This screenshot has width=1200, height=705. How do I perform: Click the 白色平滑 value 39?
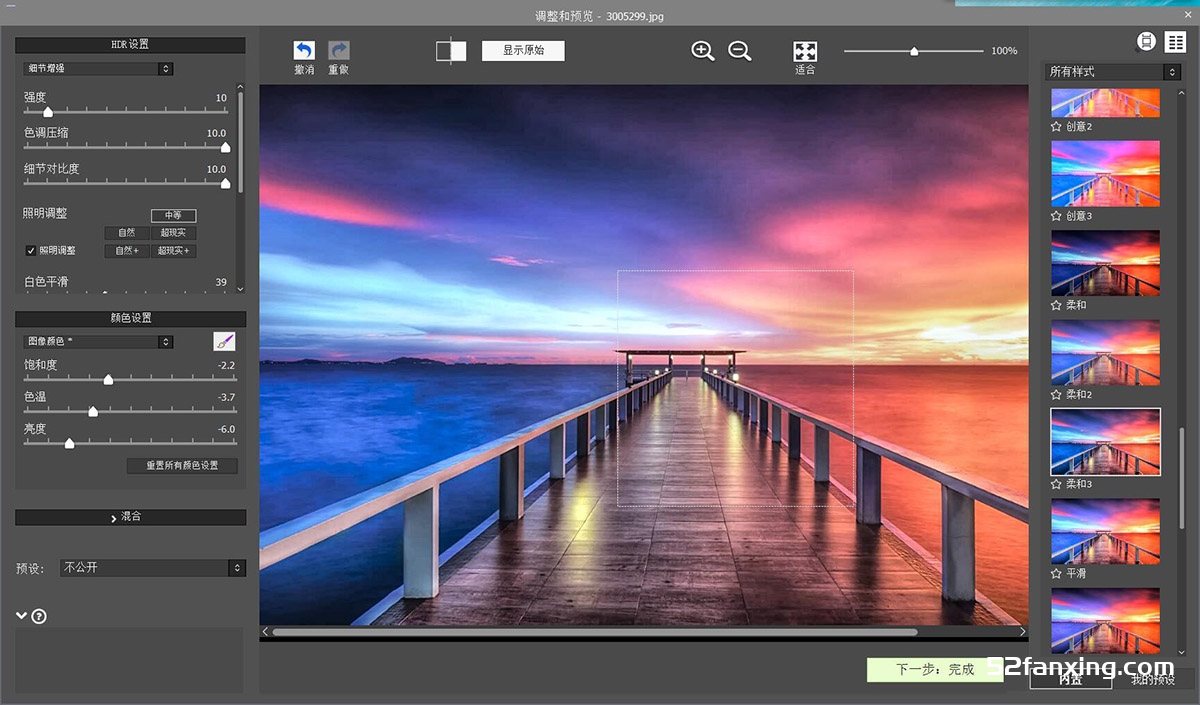click(x=221, y=283)
